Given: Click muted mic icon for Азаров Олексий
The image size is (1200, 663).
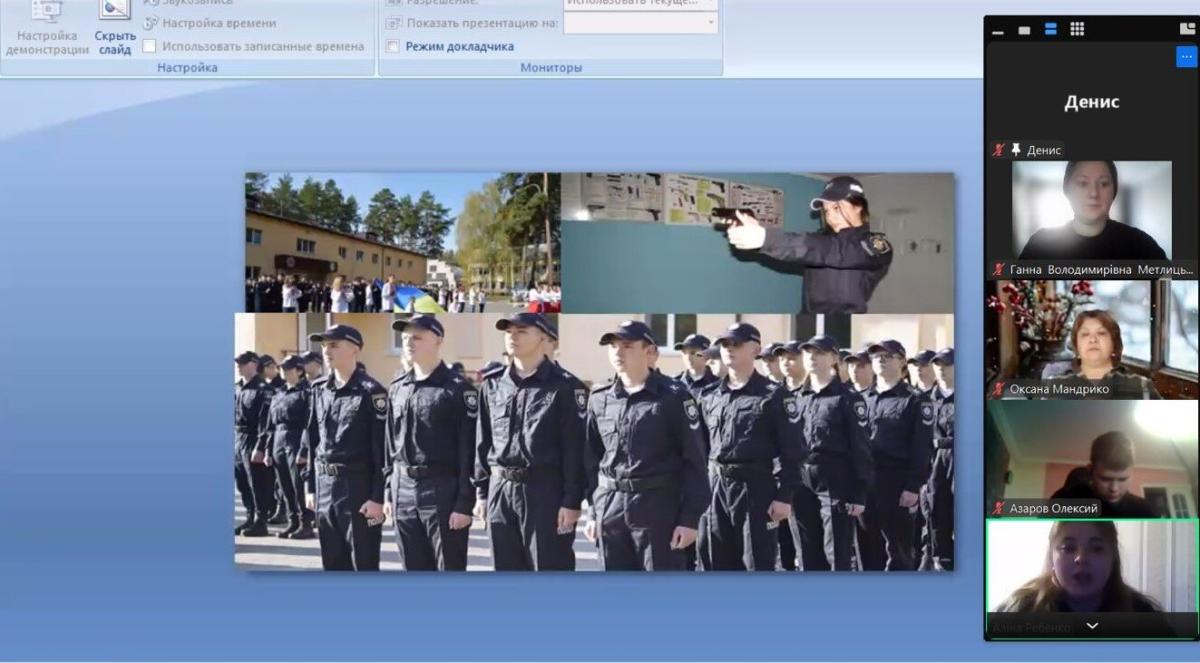Looking at the screenshot, I should (x=998, y=508).
